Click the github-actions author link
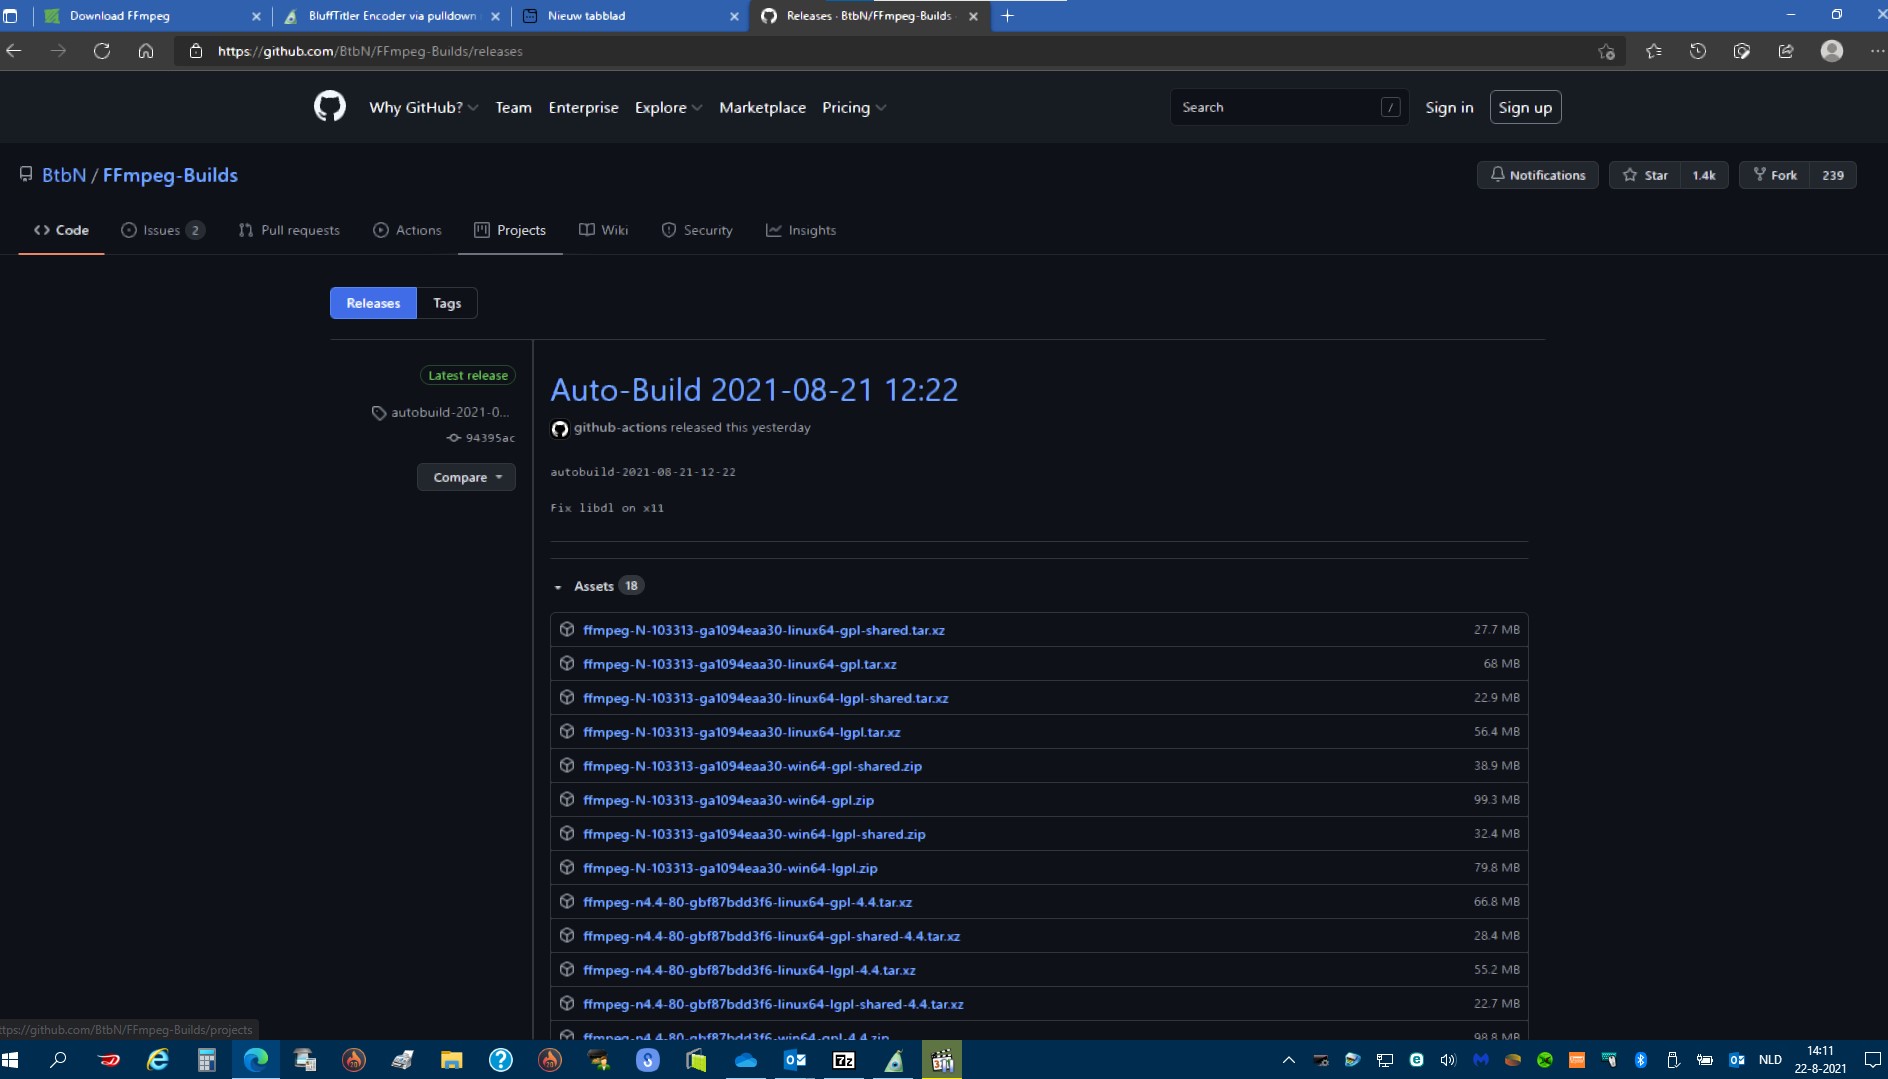 coord(620,427)
